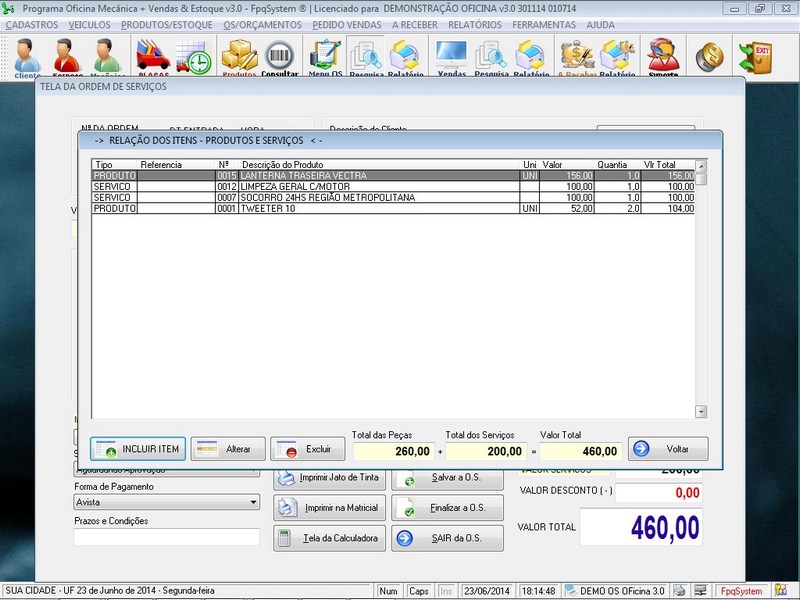Click Salvar a O.S. button
This screenshot has height=600, width=800.
click(x=447, y=478)
